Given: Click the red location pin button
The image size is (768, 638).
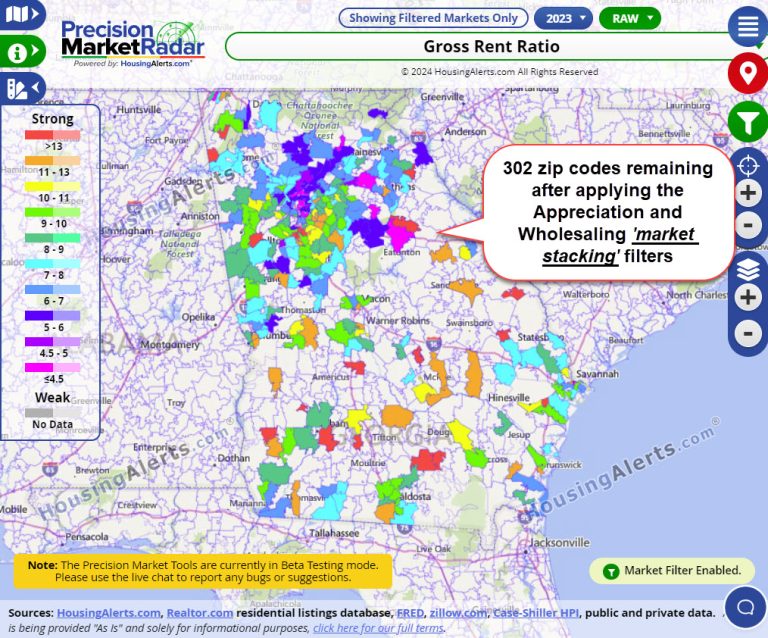Looking at the screenshot, I should tap(747, 74).
